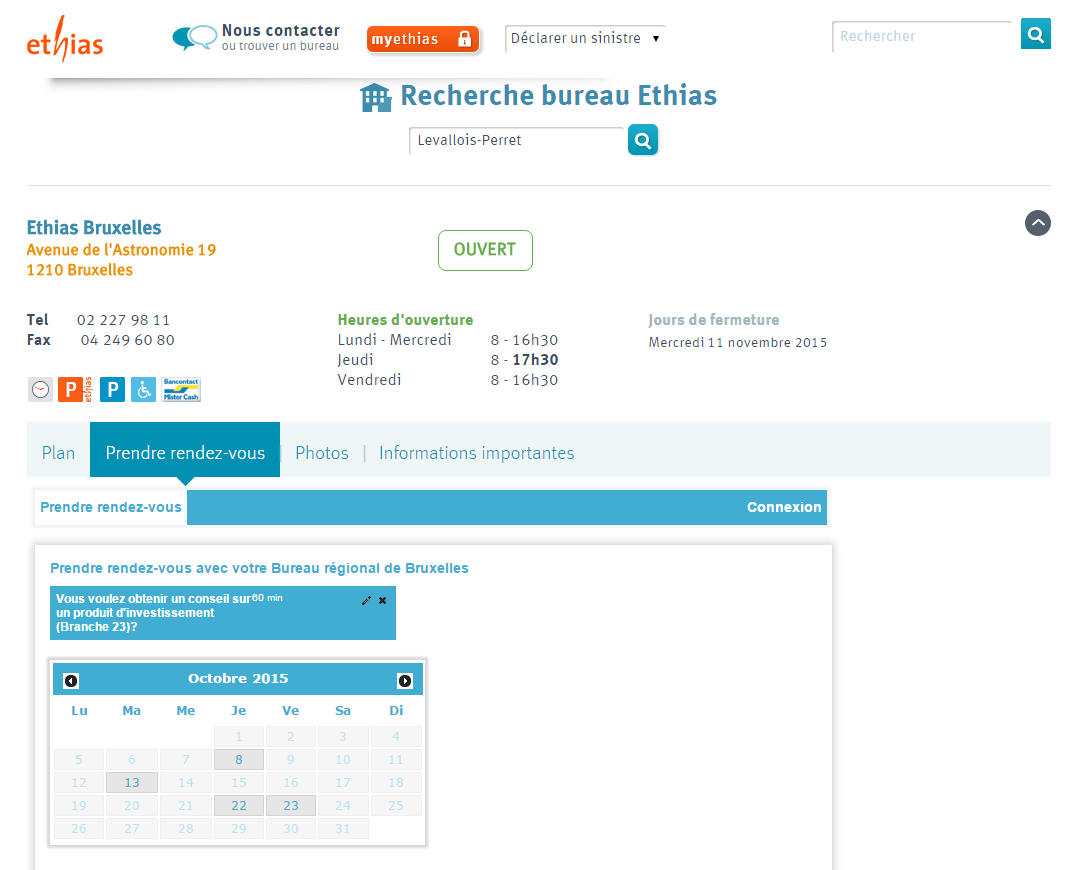1083x870 pixels.
Task: Click Nous contacter link
Action: (280, 31)
